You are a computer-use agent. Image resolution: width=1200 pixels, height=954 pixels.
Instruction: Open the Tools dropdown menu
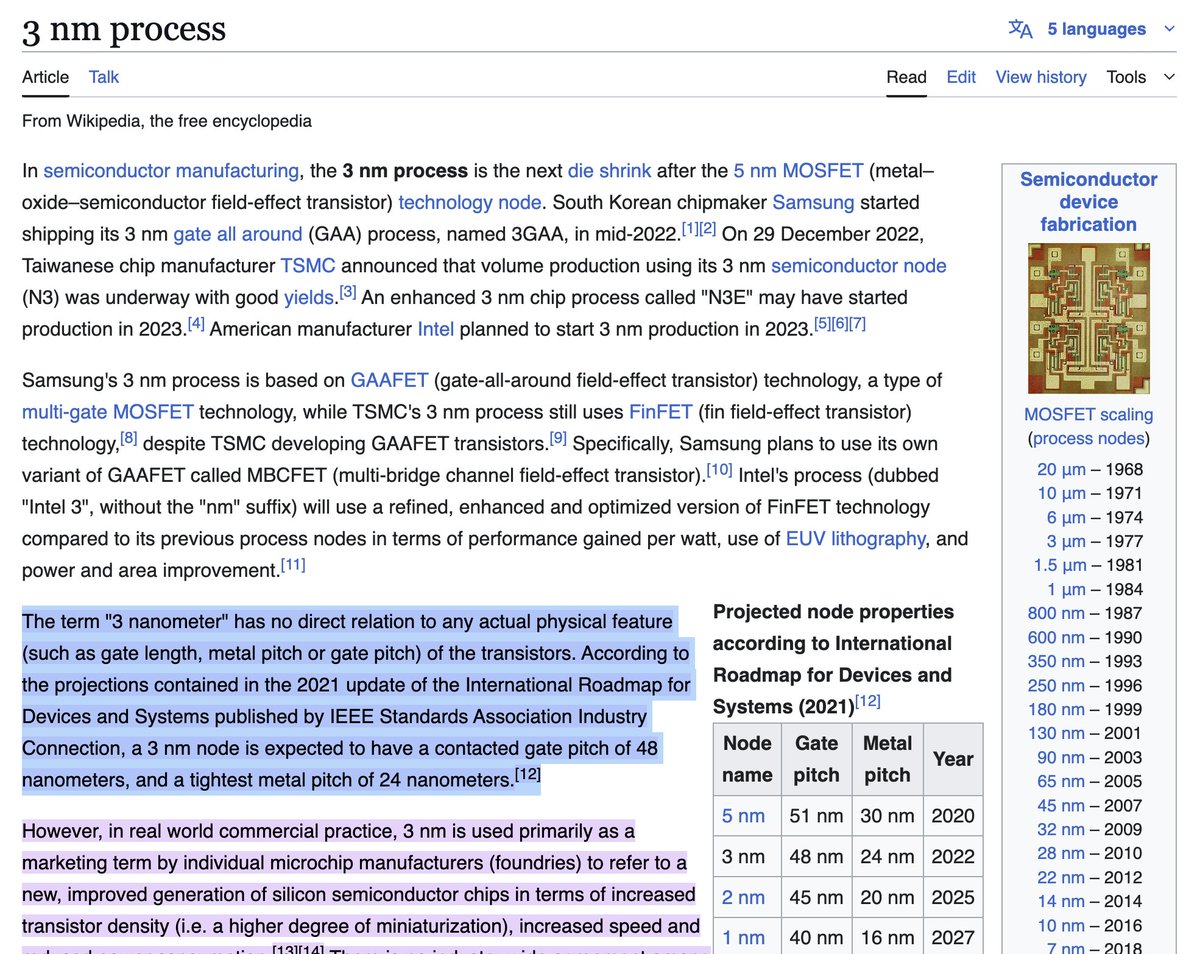[1140, 77]
